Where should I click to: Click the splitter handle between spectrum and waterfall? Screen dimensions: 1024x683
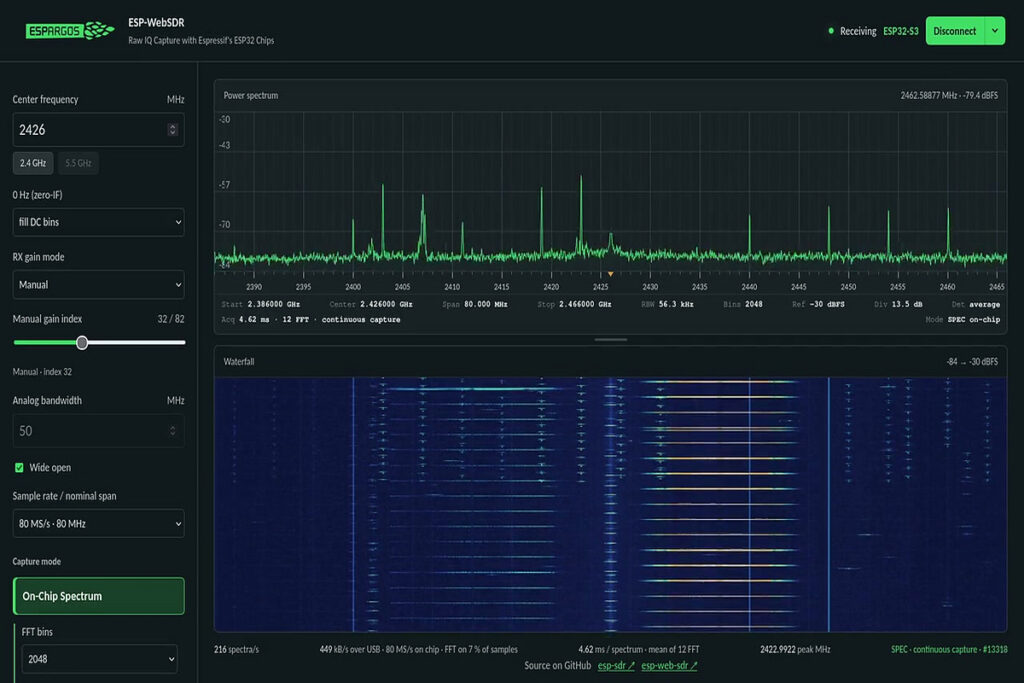click(x=611, y=340)
